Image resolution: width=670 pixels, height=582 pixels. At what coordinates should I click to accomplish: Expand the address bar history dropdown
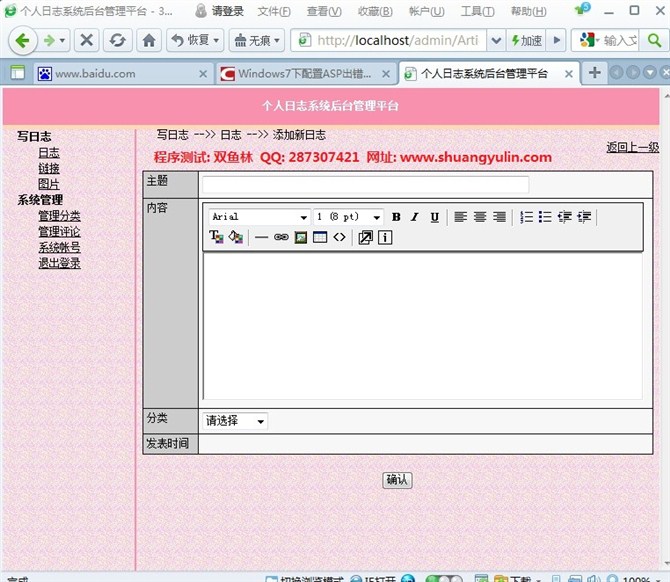point(496,41)
